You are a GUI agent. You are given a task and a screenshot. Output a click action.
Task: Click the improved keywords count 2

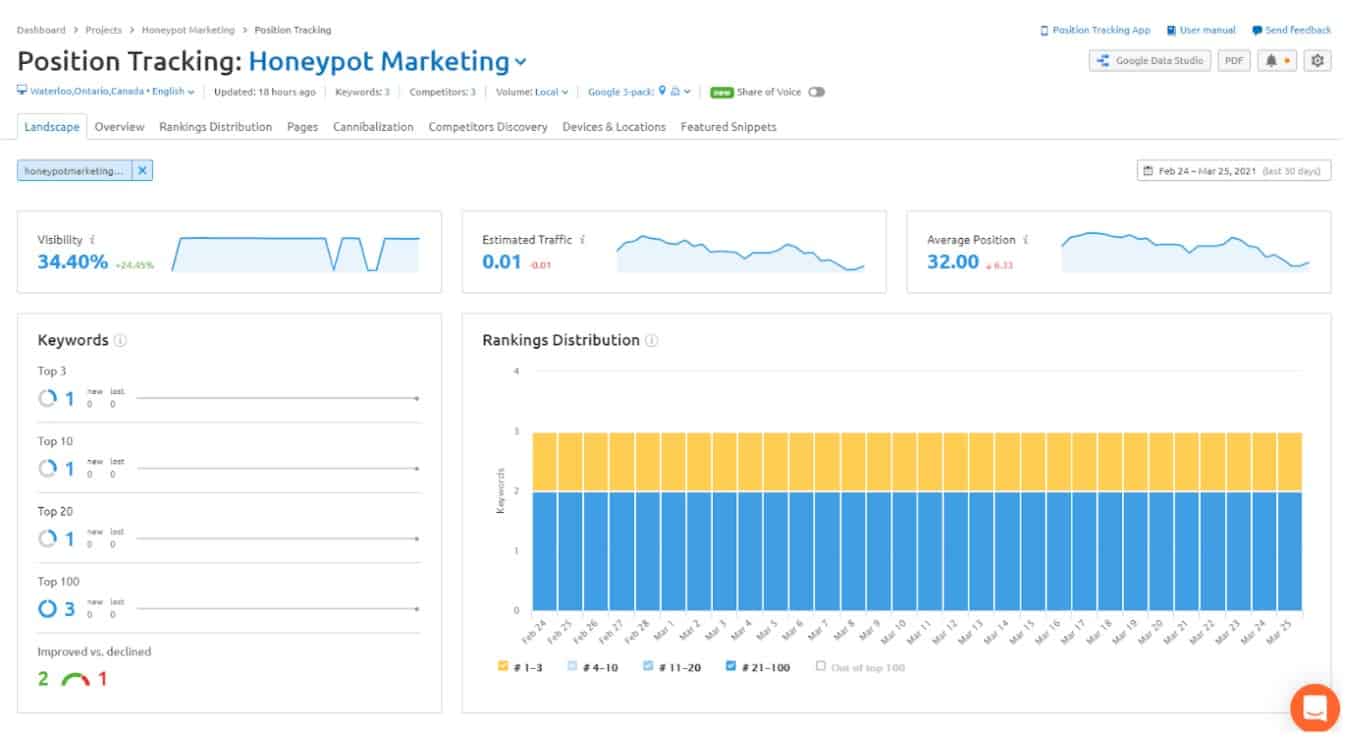pyautogui.click(x=43, y=679)
